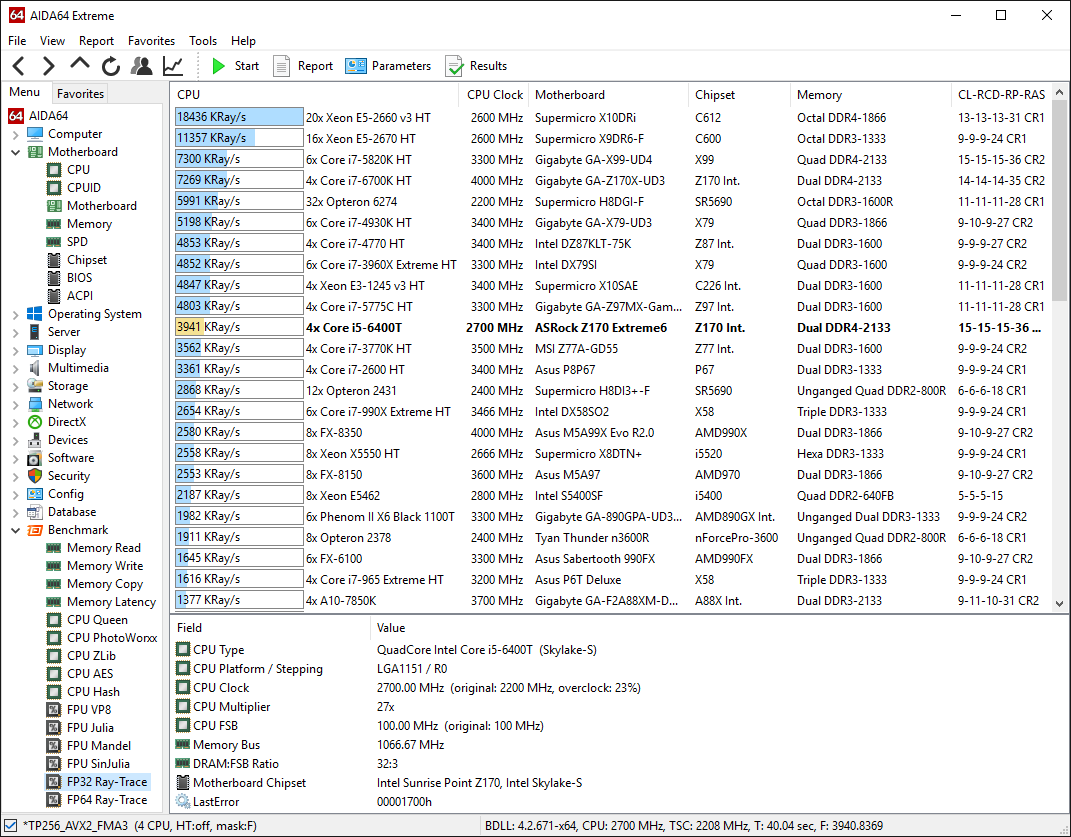Open the user management icon in the toolbar
The height and width of the screenshot is (837, 1071).
pos(141,66)
